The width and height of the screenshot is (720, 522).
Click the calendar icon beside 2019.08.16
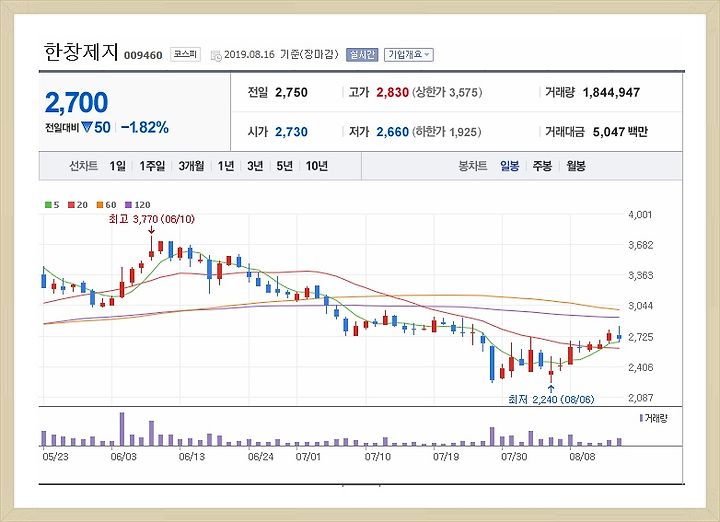tap(216, 56)
